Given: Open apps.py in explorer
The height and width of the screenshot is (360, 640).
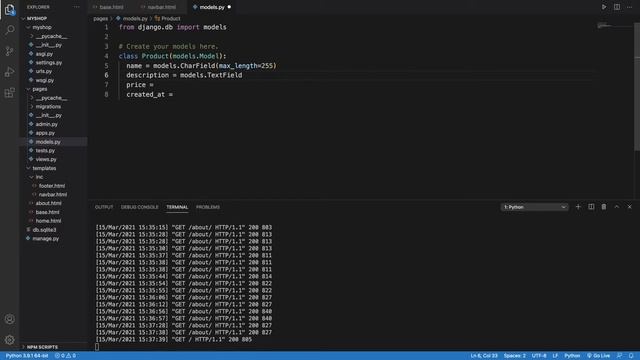Looking at the screenshot, I should (45, 133).
